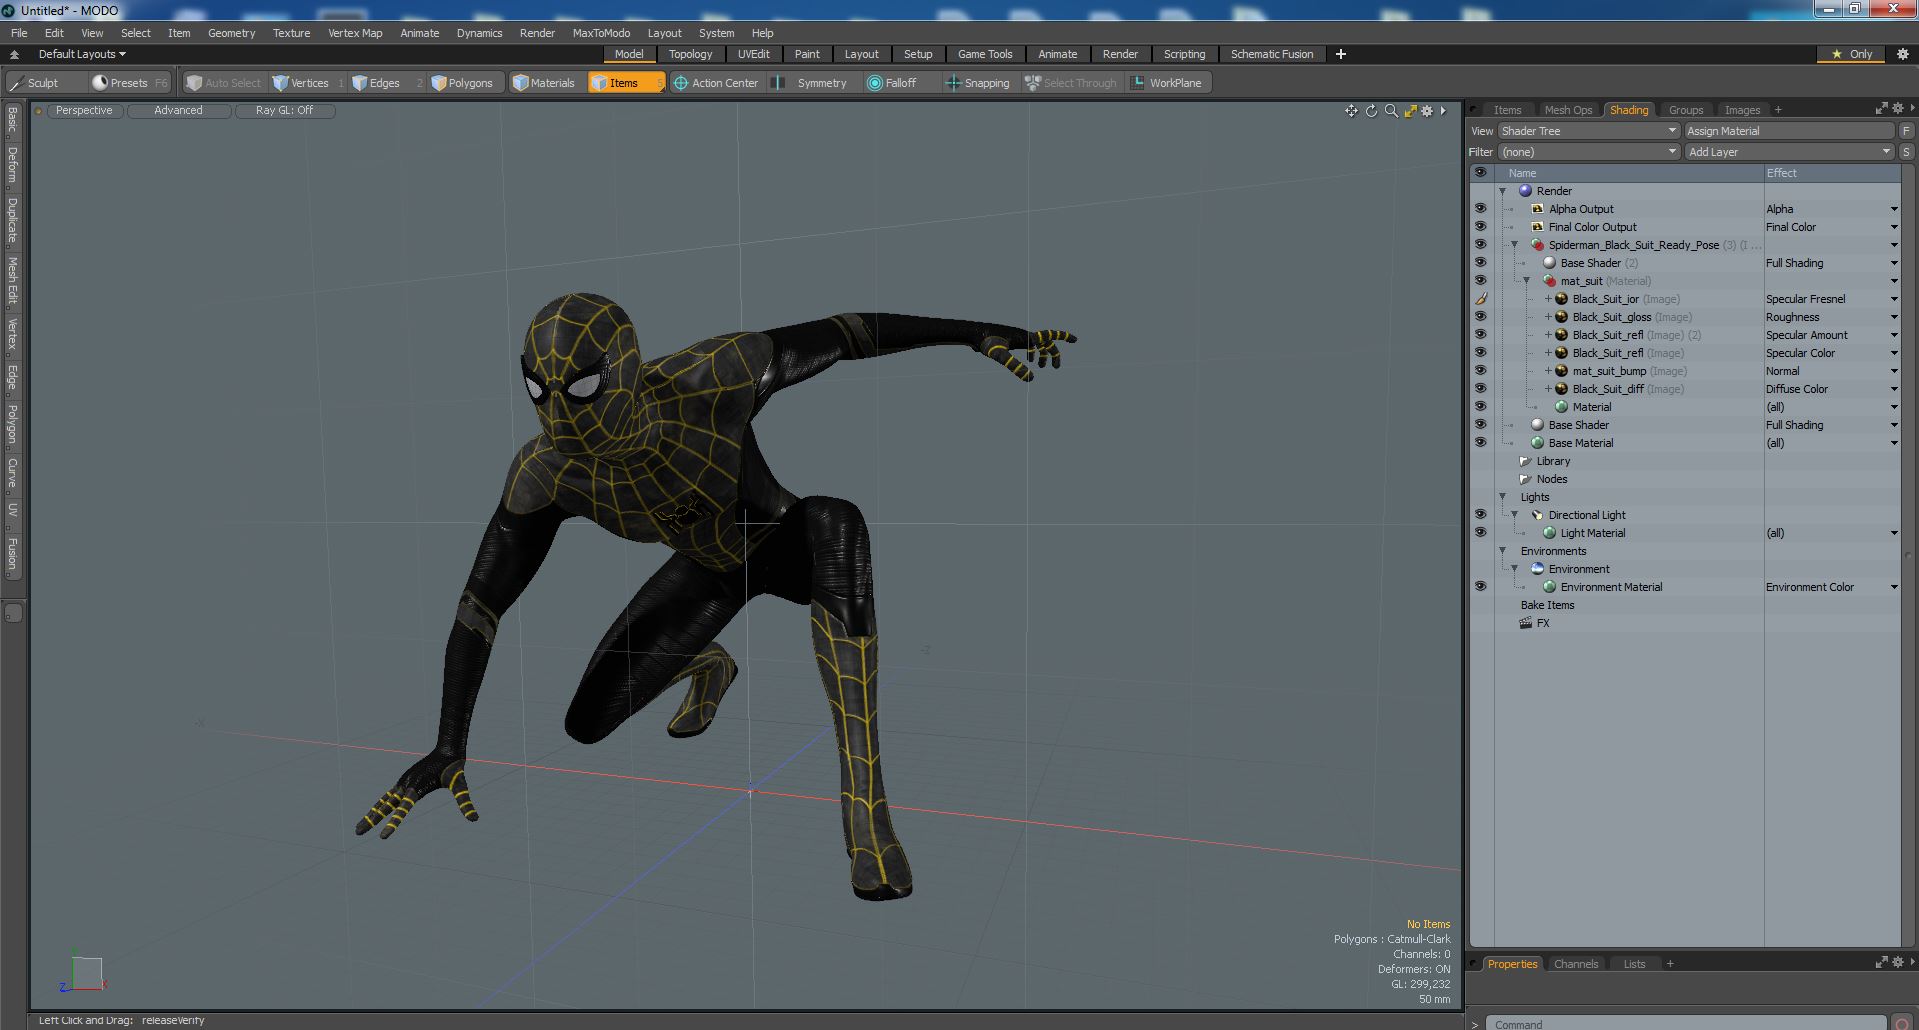Click the viewport zoom magnifier icon
The width and height of the screenshot is (1919, 1030).
pyautogui.click(x=1391, y=111)
